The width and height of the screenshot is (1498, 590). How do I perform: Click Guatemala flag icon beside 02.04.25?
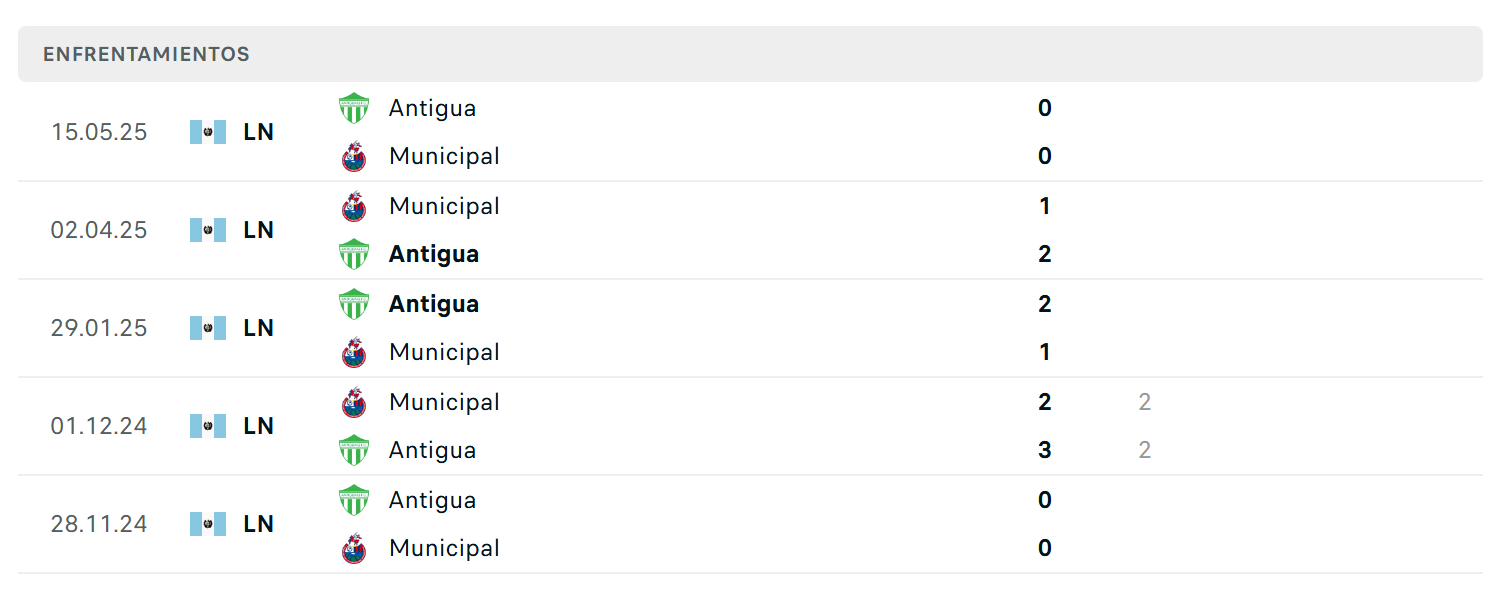pyautogui.click(x=208, y=230)
